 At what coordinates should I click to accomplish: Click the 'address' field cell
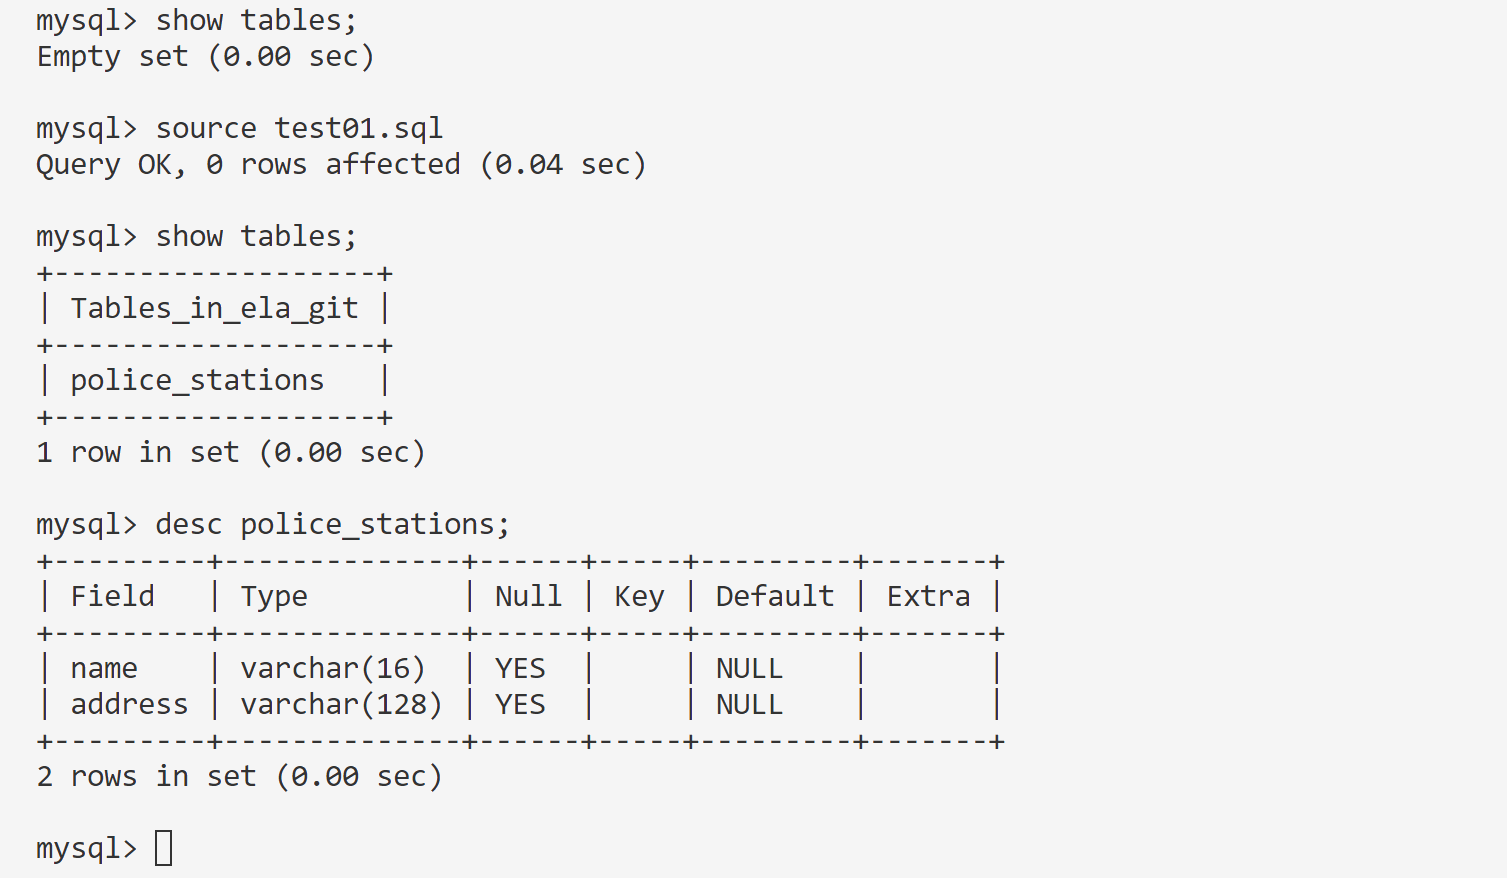point(129,704)
